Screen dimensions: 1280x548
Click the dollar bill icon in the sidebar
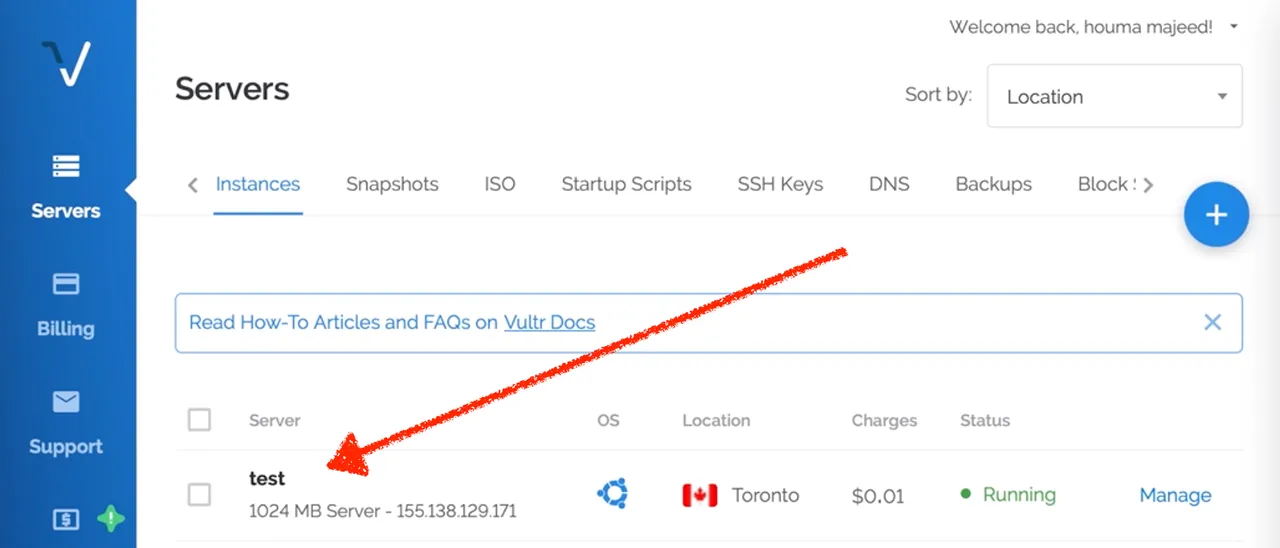click(66, 519)
